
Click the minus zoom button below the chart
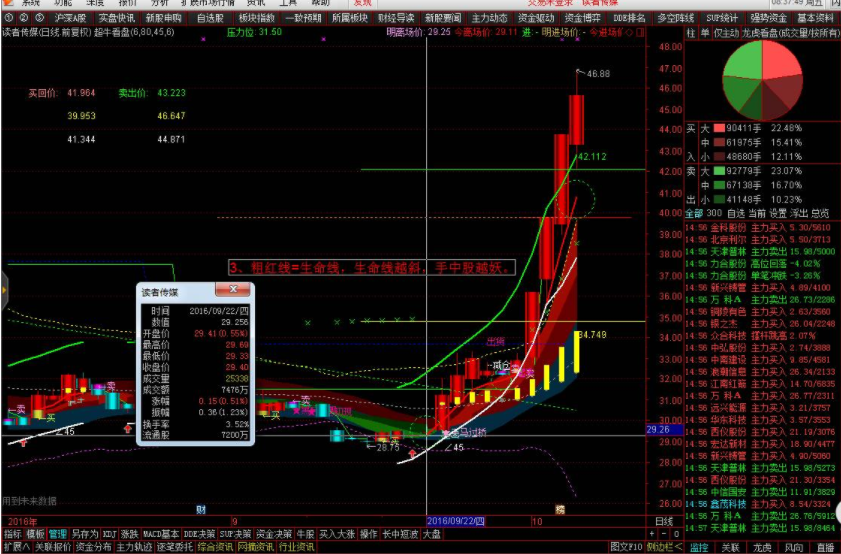point(664,534)
